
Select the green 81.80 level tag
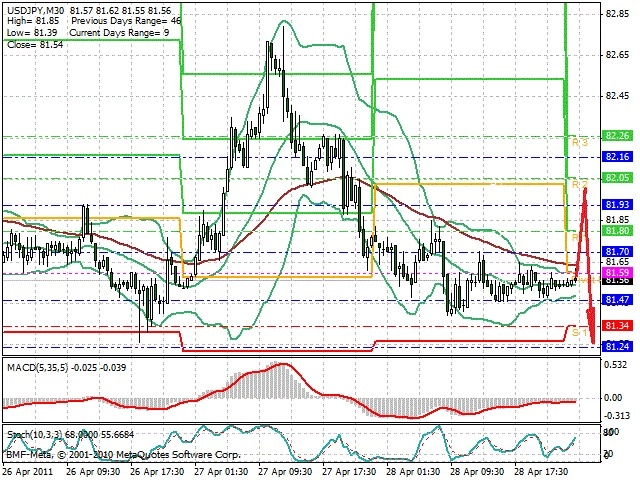(618, 231)
